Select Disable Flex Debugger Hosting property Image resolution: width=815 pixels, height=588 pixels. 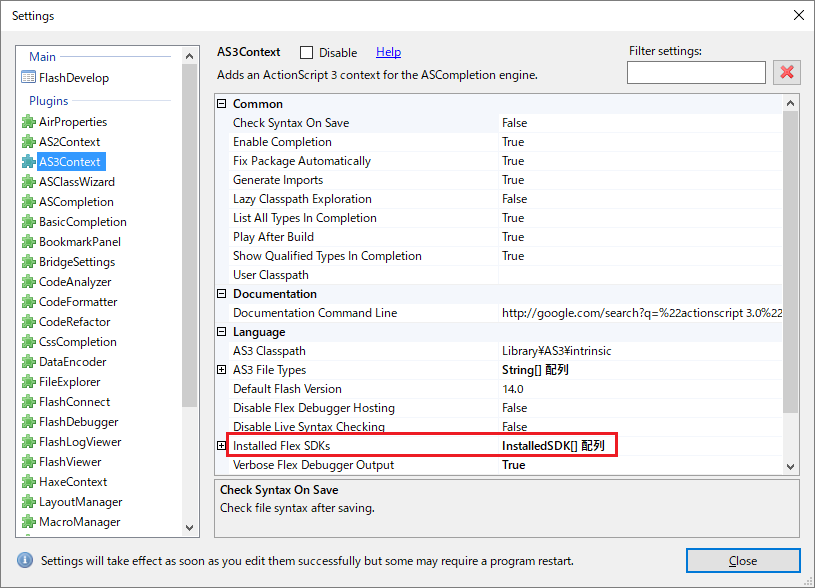tap(314, 408)
